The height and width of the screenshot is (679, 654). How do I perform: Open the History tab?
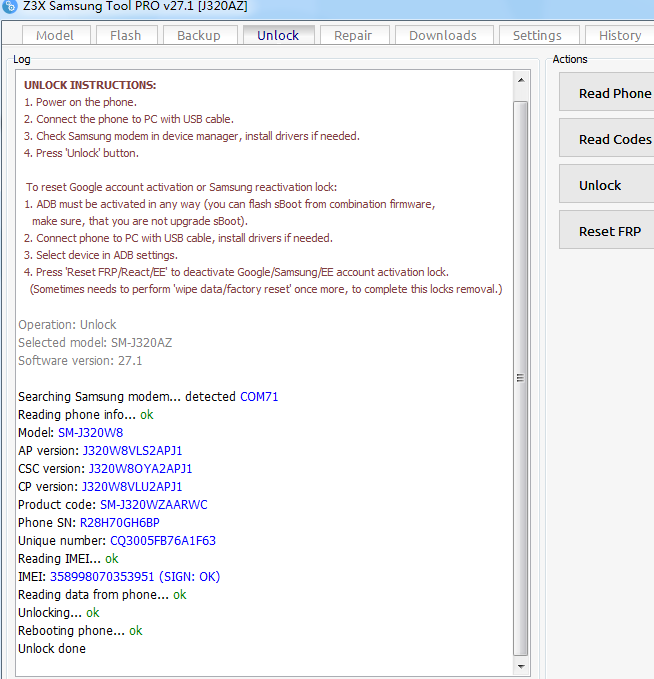[620, 35]
